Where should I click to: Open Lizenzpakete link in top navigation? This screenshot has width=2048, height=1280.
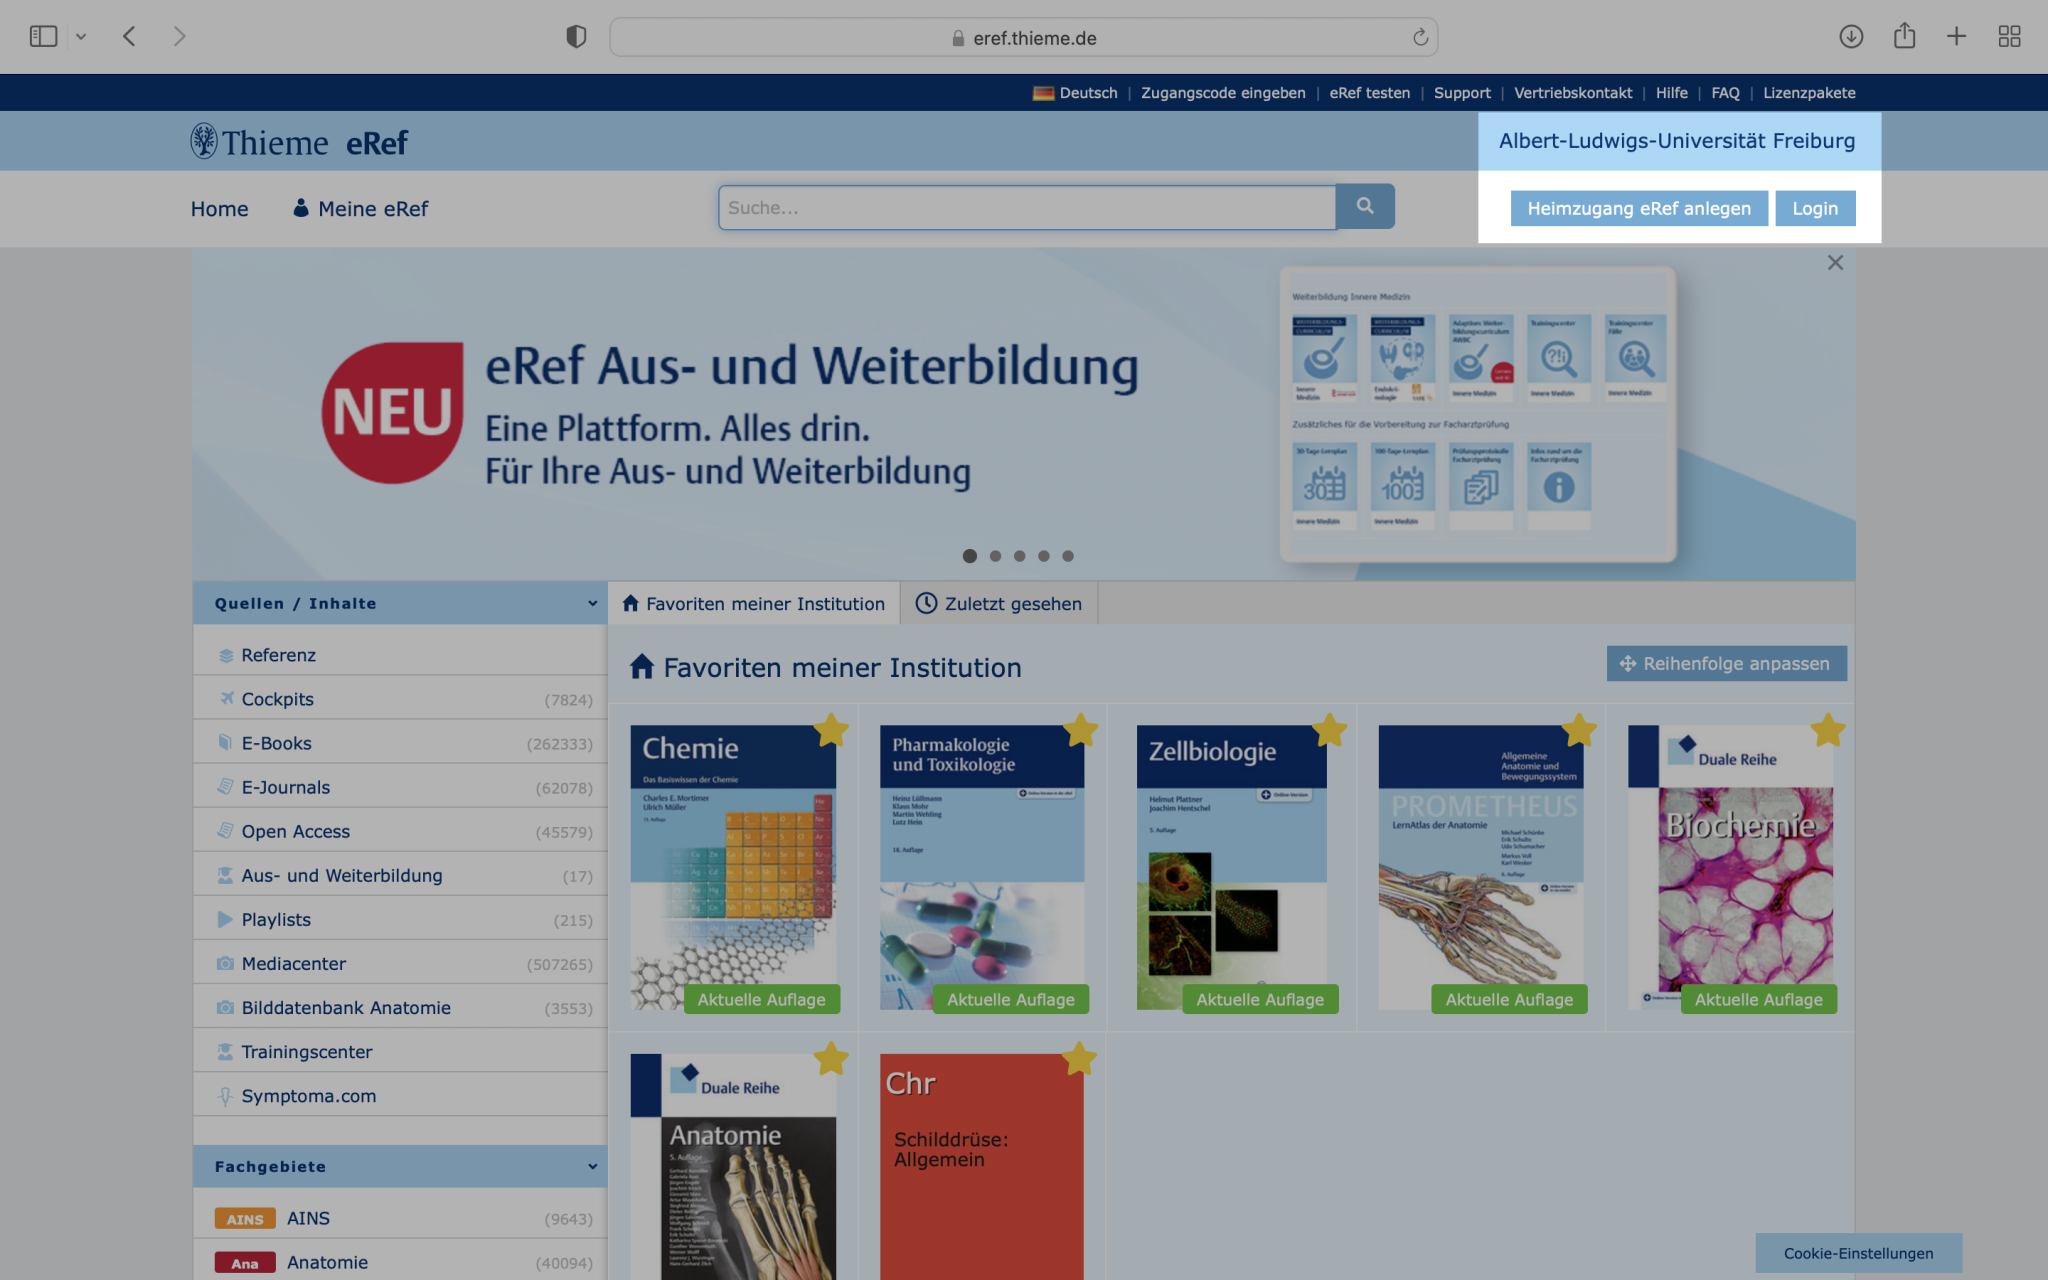(x=1808, y=92)
